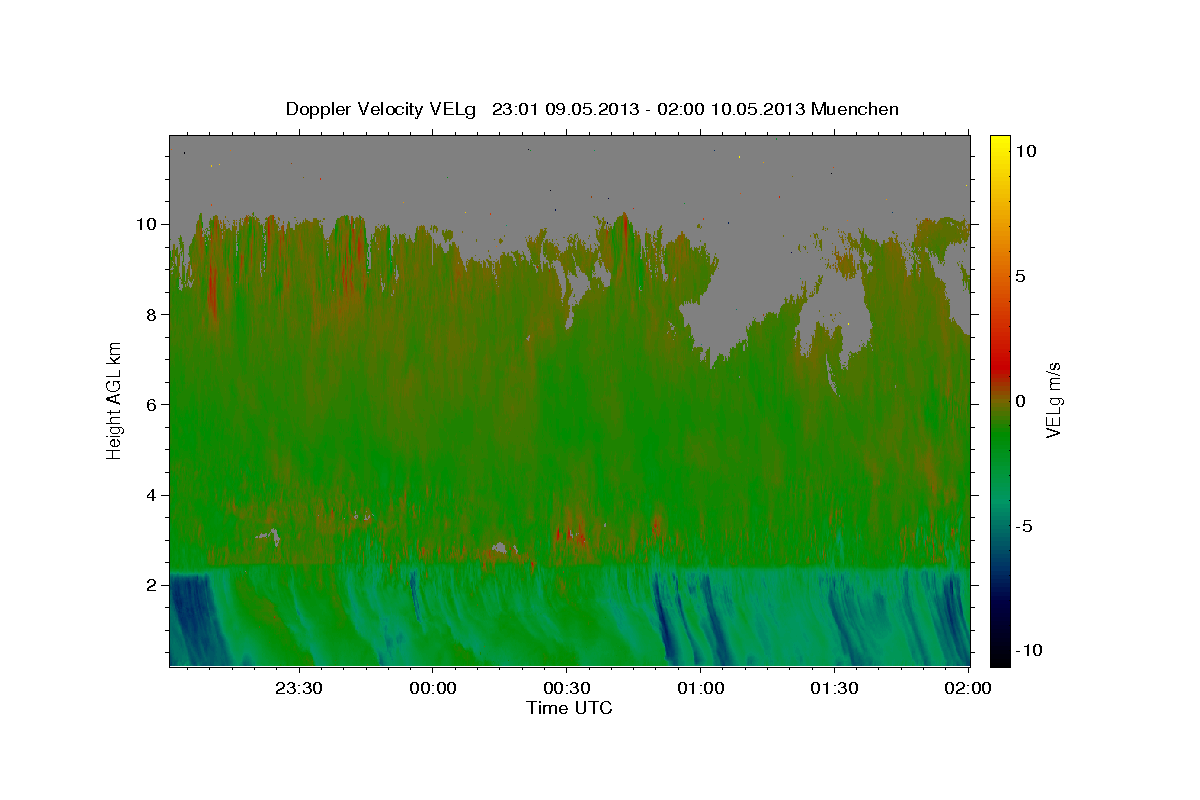The width and height of the screenshot is (1200, 800).
Task: Click the 'Time UTC' axis label
Action: (x=569, y=708)
